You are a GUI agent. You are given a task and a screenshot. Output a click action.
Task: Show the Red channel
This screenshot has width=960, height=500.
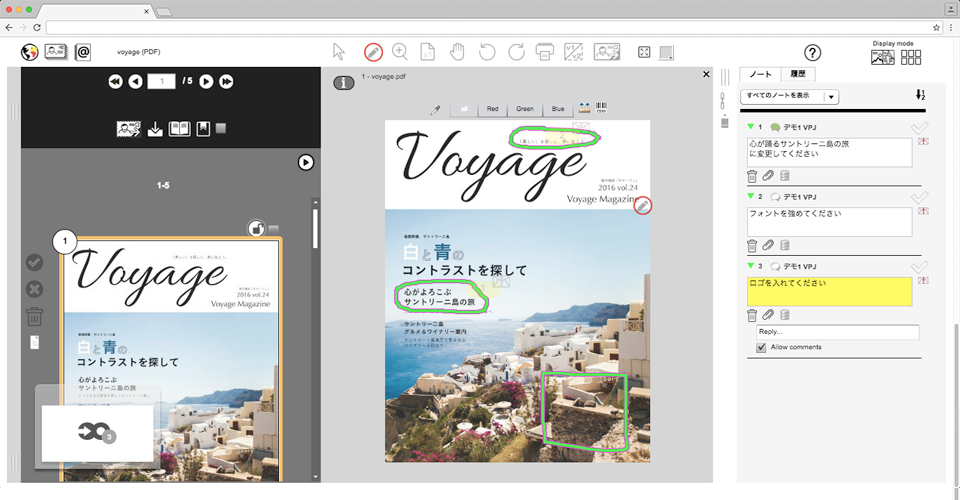tap(492, 109)
